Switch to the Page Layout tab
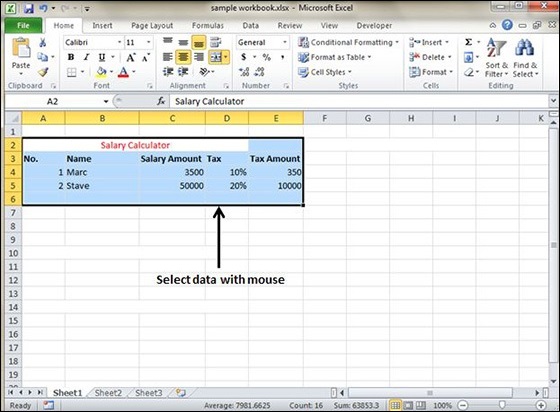Image resolution: width=560 pixels, height=412 pixels. 152,26
